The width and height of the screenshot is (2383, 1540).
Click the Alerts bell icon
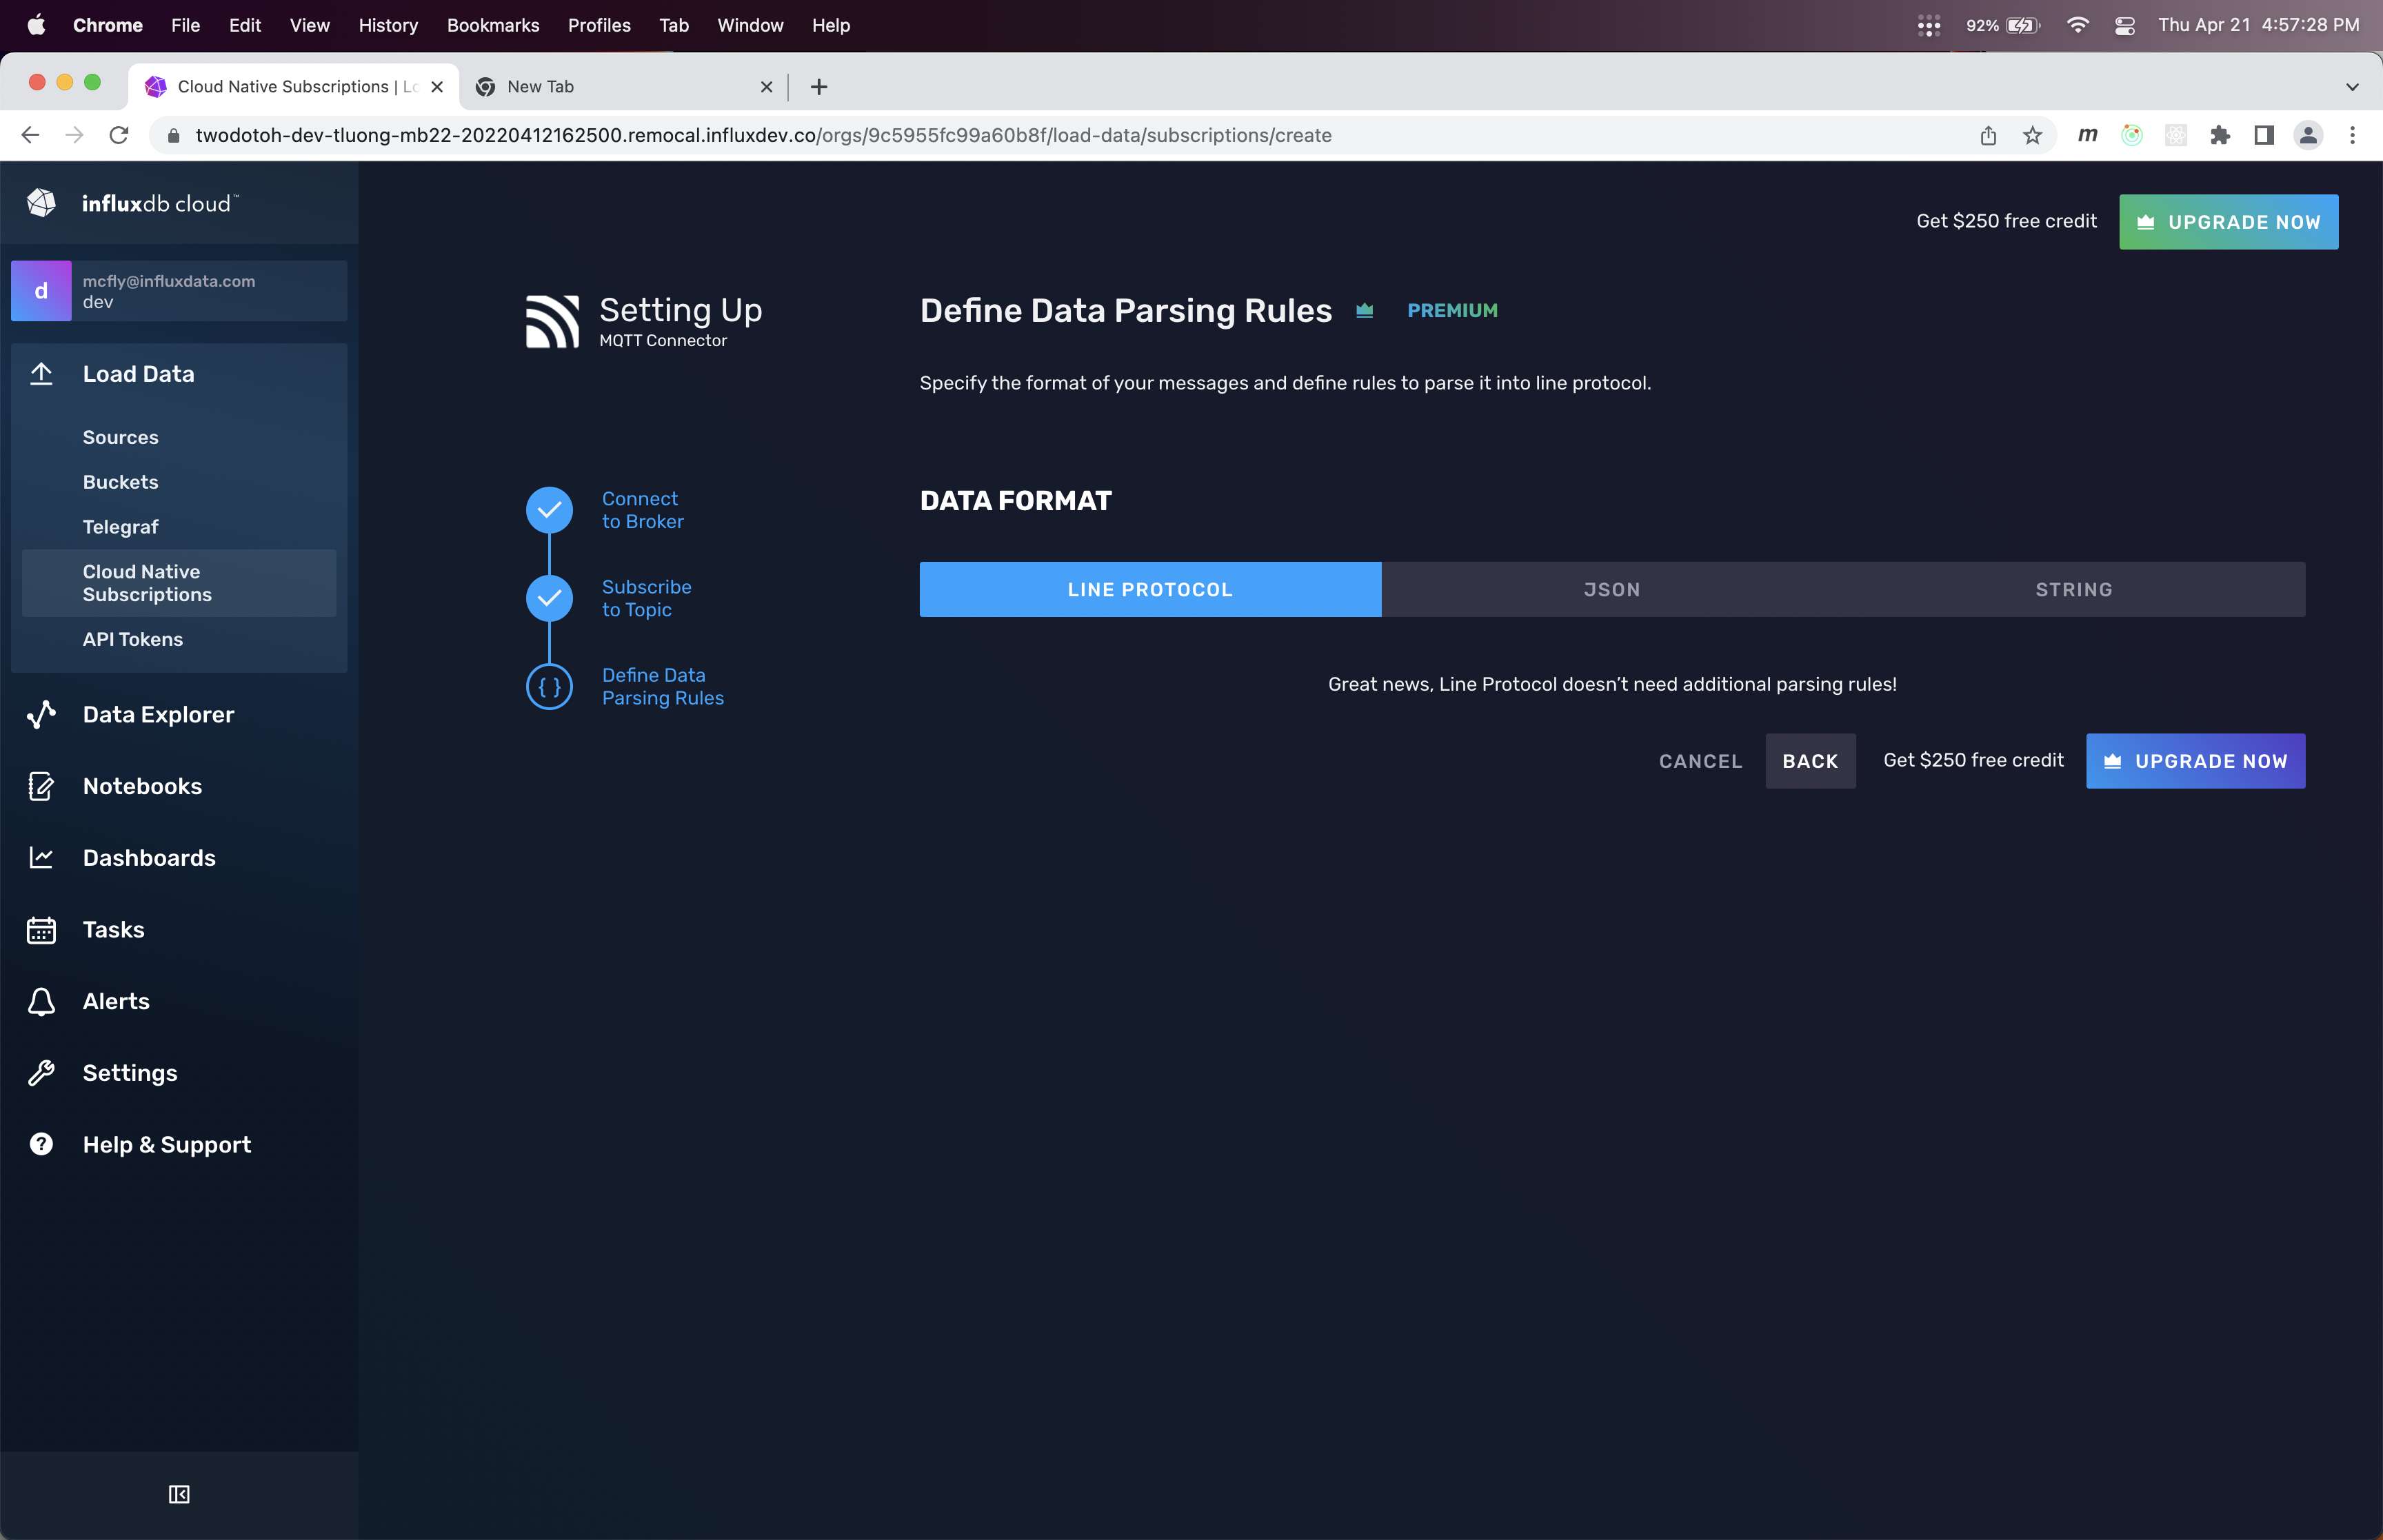(41, 1001)
